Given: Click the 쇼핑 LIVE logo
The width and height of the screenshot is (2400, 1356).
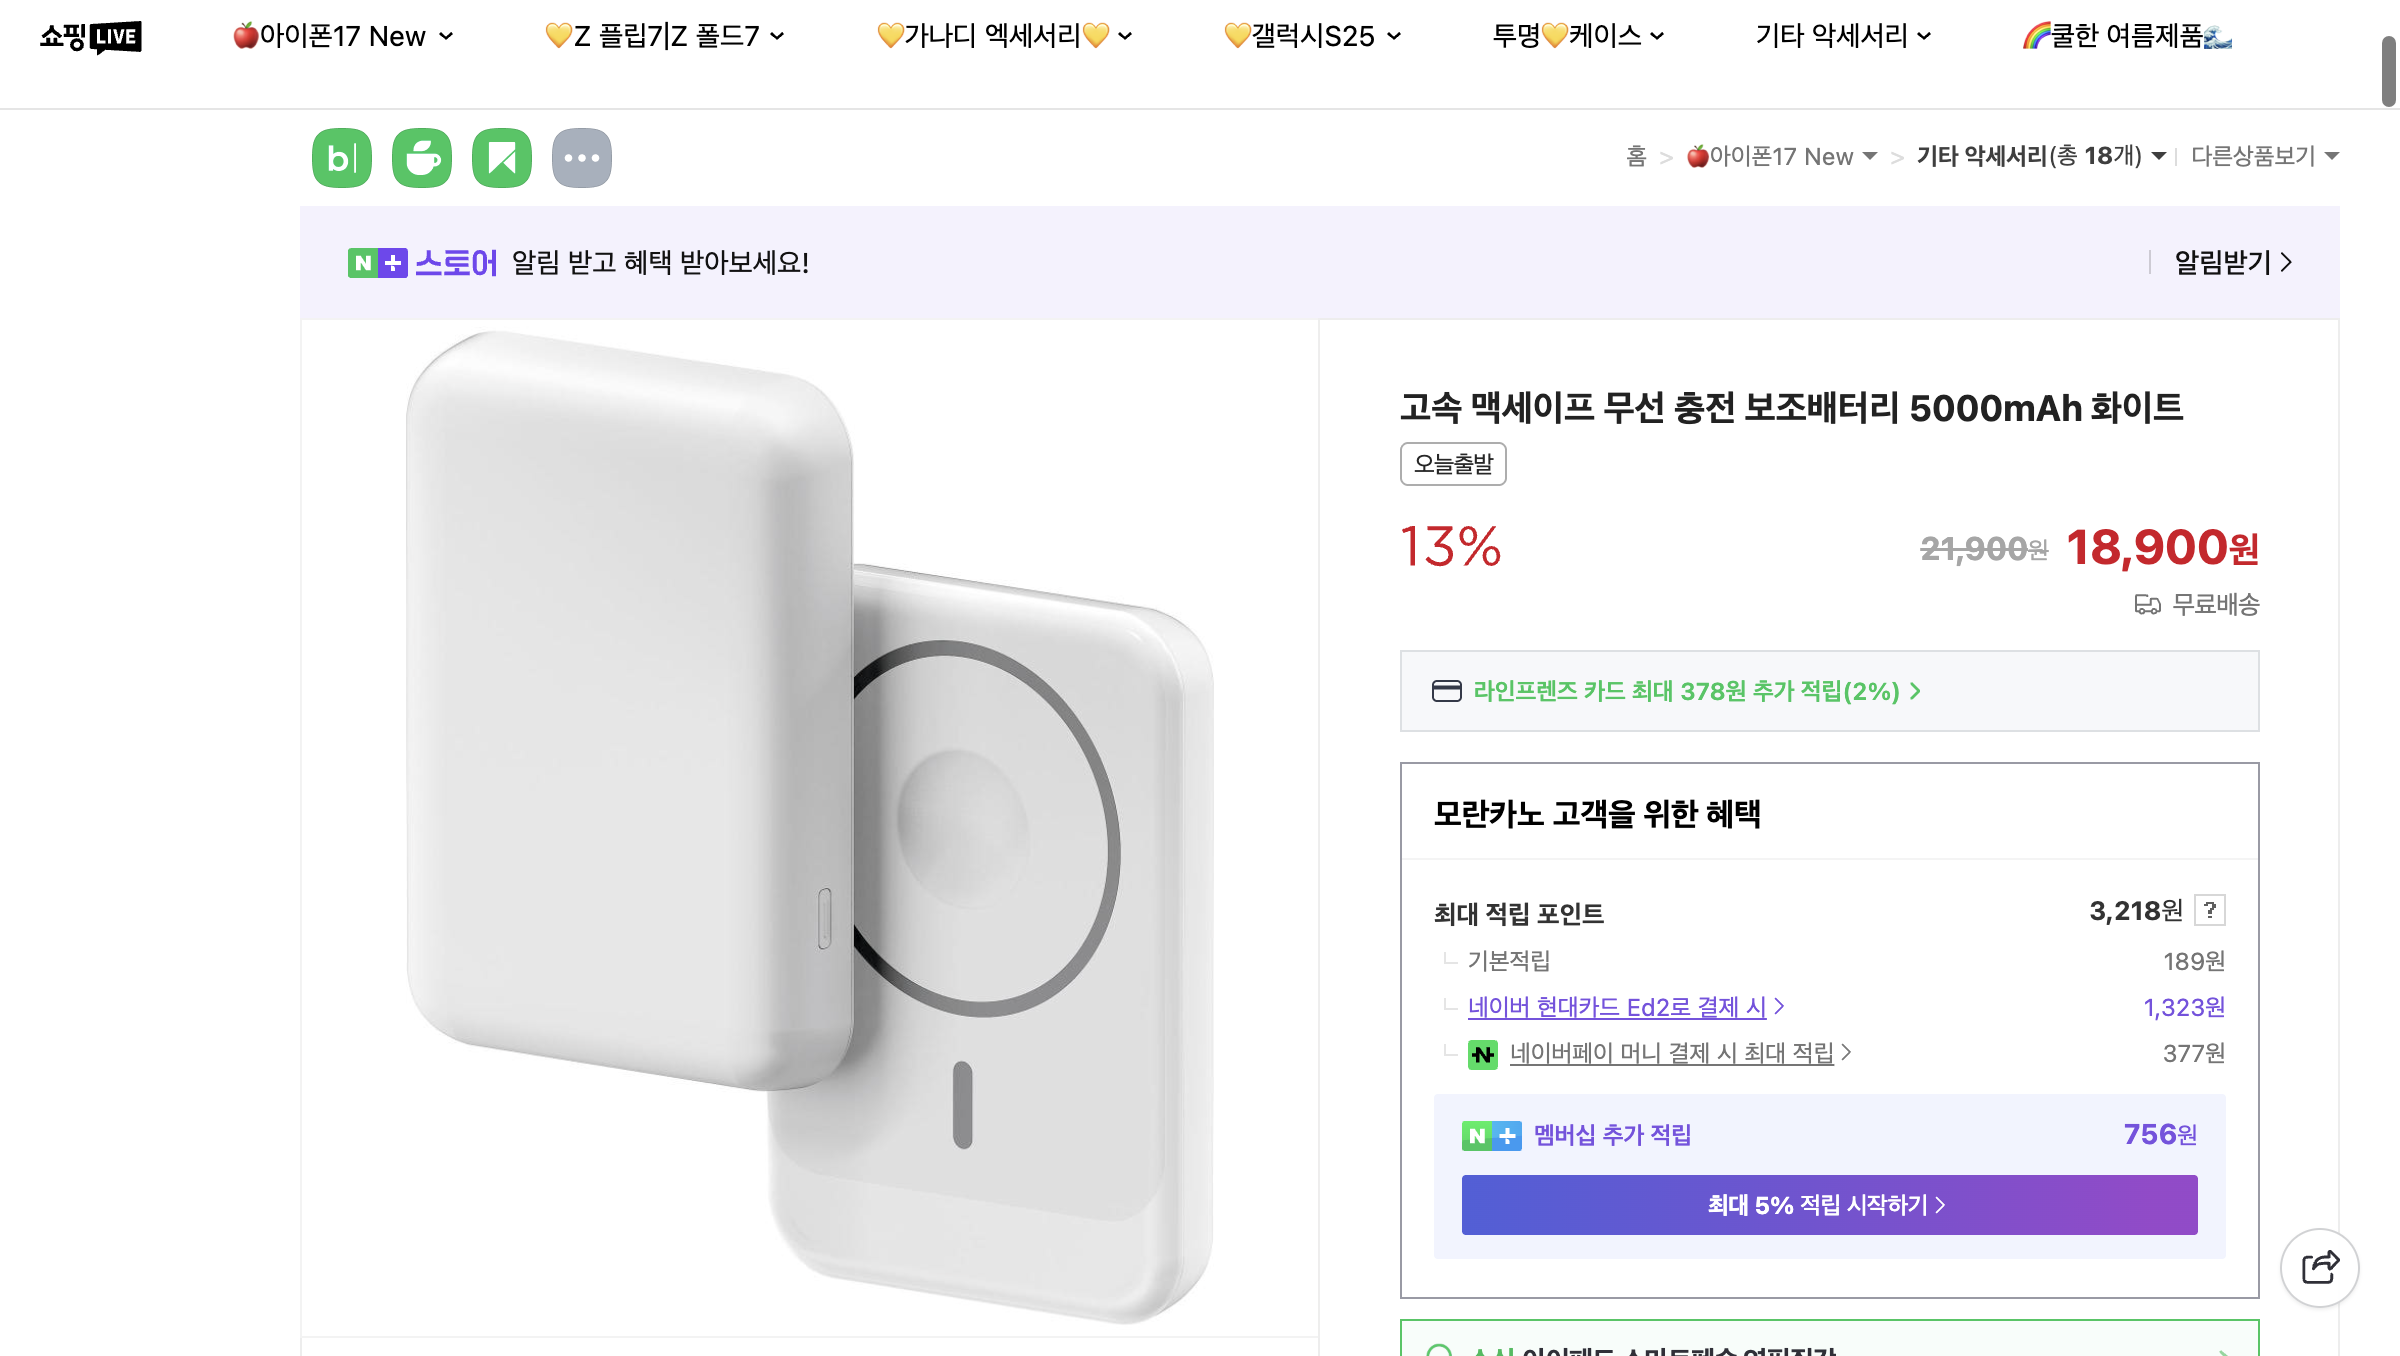Looking at the screenshot, I should [x=90, y=36].
